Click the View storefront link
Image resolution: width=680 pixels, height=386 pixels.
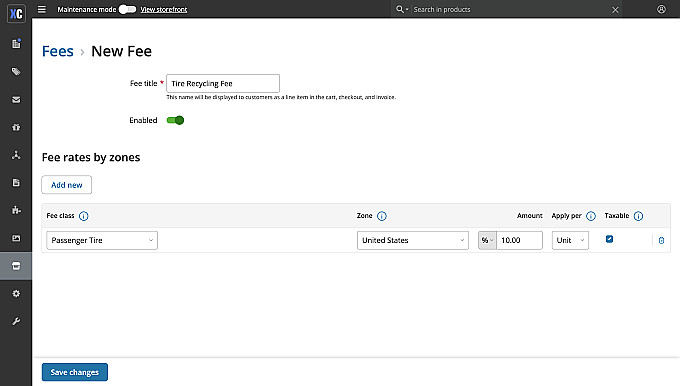pos(163,10)
